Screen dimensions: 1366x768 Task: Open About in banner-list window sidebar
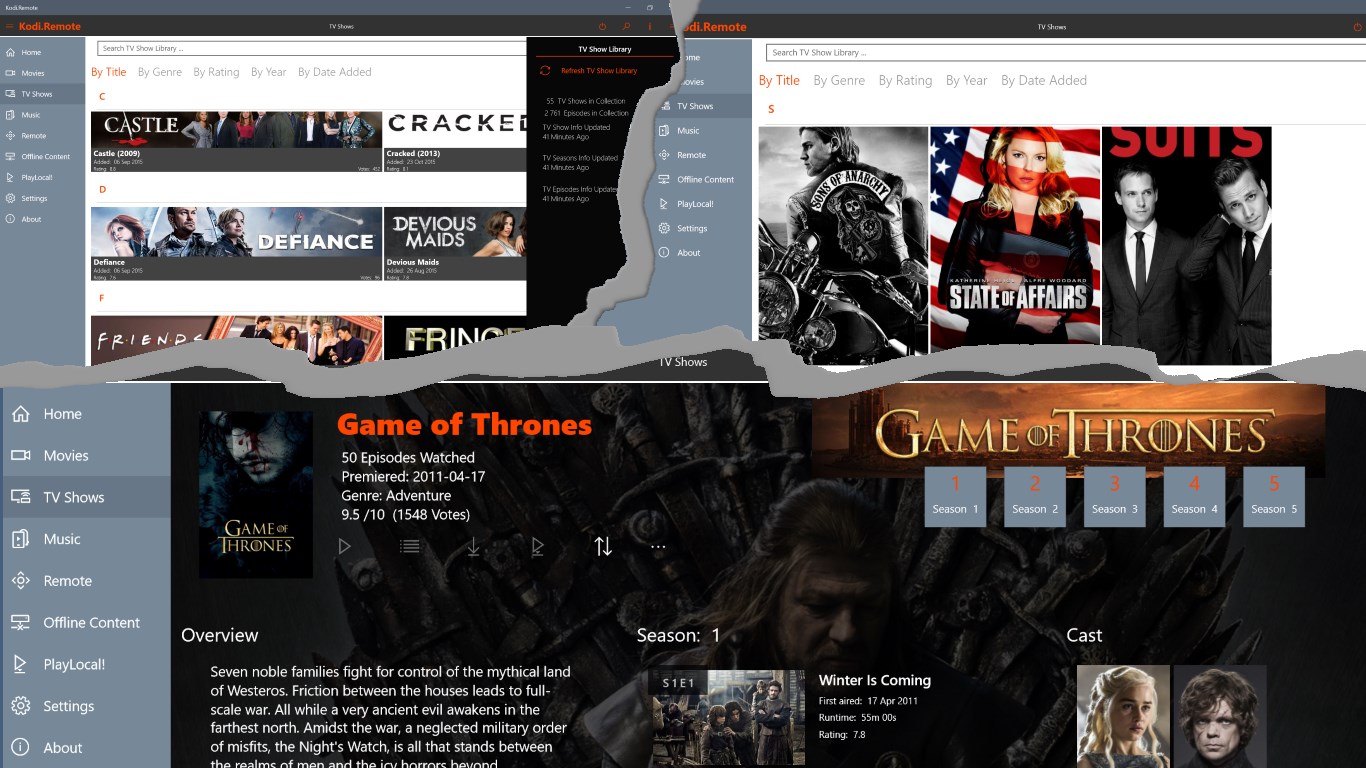pyautogui.click(x=43, y=219)
